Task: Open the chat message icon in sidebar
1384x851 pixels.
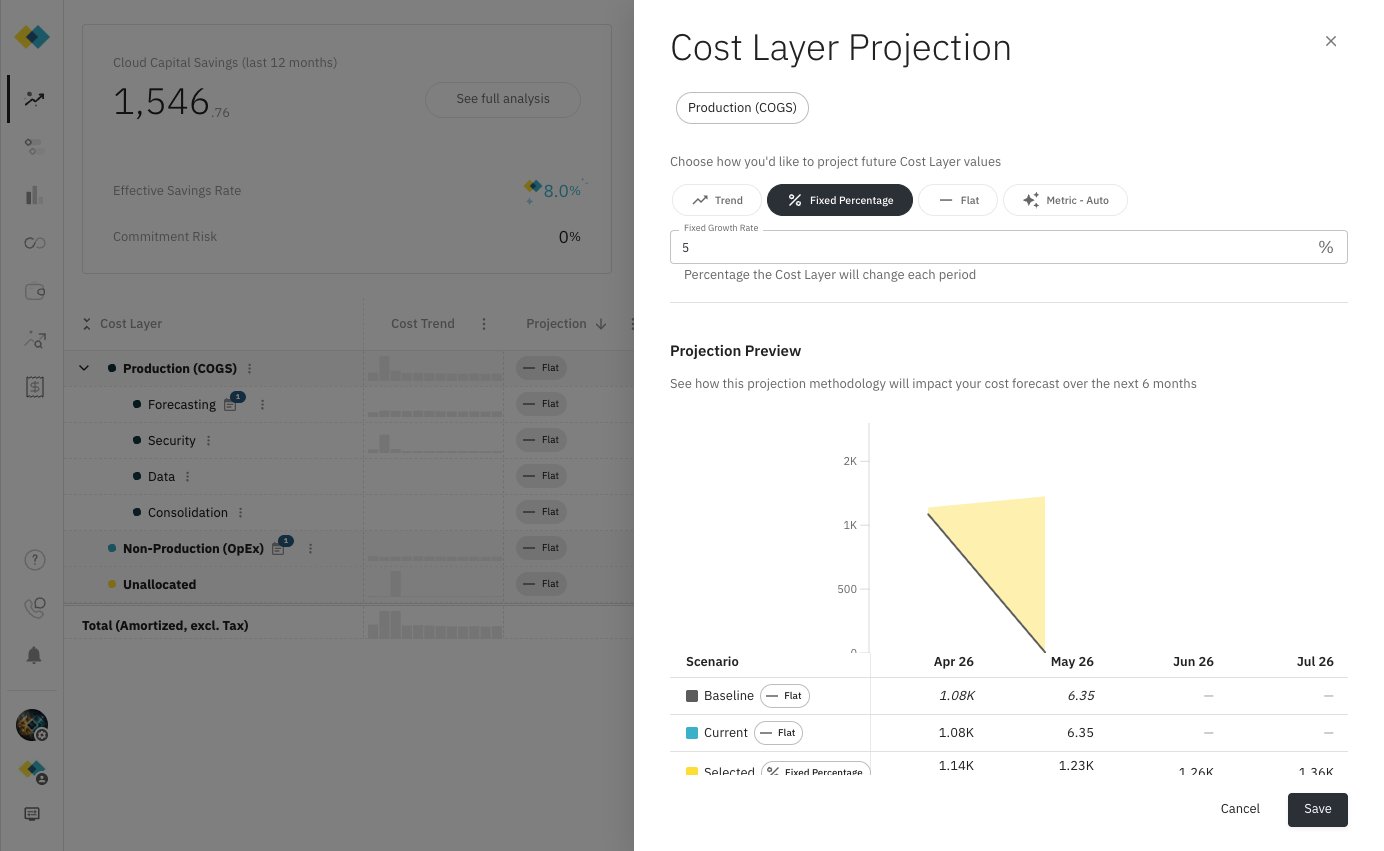Action: click(32, 814)
